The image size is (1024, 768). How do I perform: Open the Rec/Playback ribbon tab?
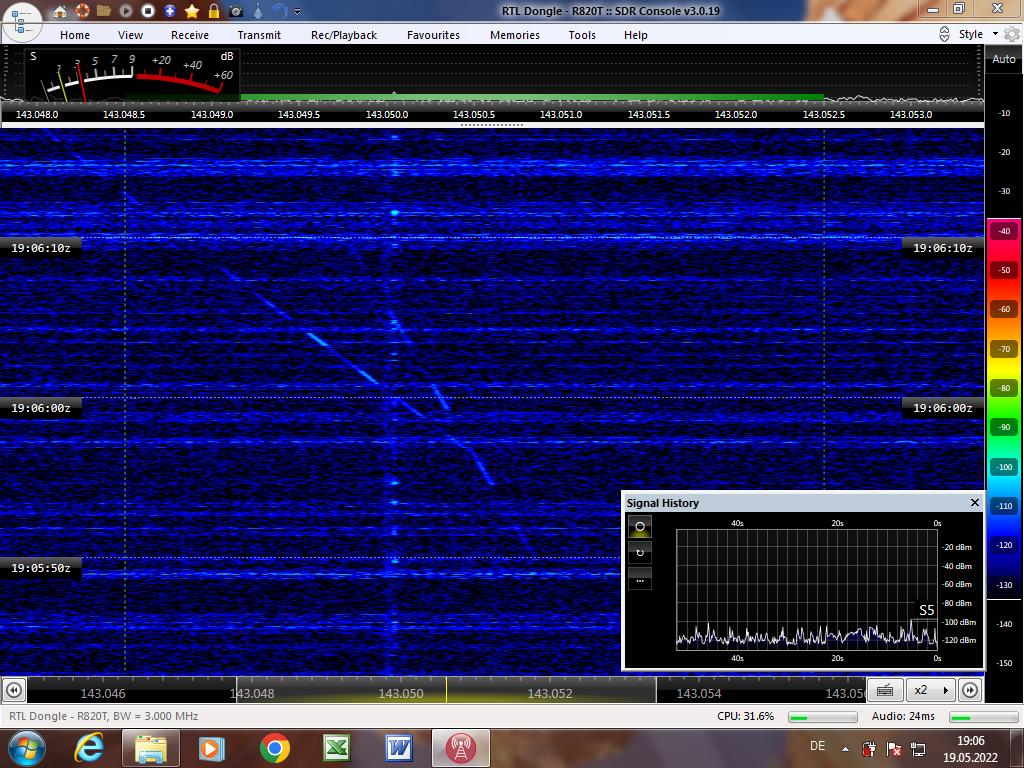pyautogui.click(x=344, y=35)
